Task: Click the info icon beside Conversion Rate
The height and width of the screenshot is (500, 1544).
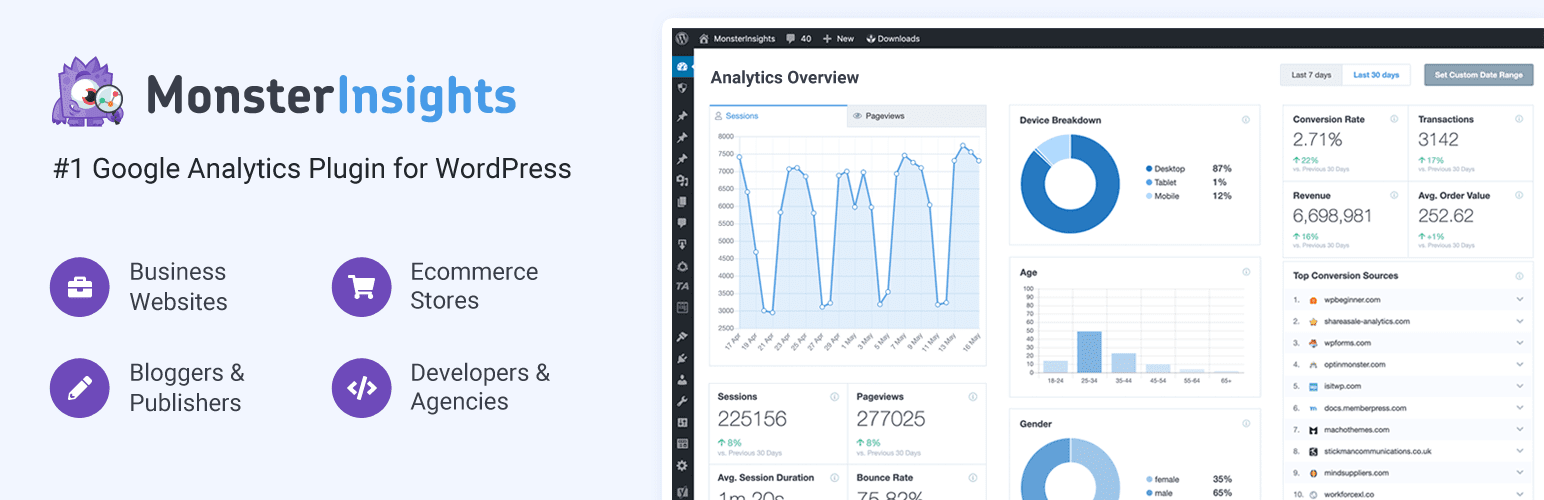Action: point(1393,119)
